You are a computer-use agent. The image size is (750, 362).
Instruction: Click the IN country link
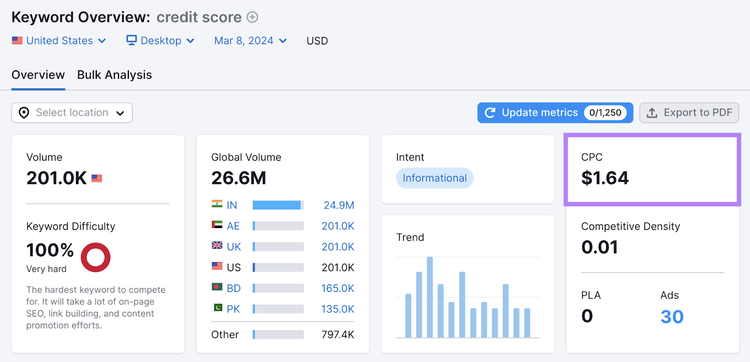point(232,206)
